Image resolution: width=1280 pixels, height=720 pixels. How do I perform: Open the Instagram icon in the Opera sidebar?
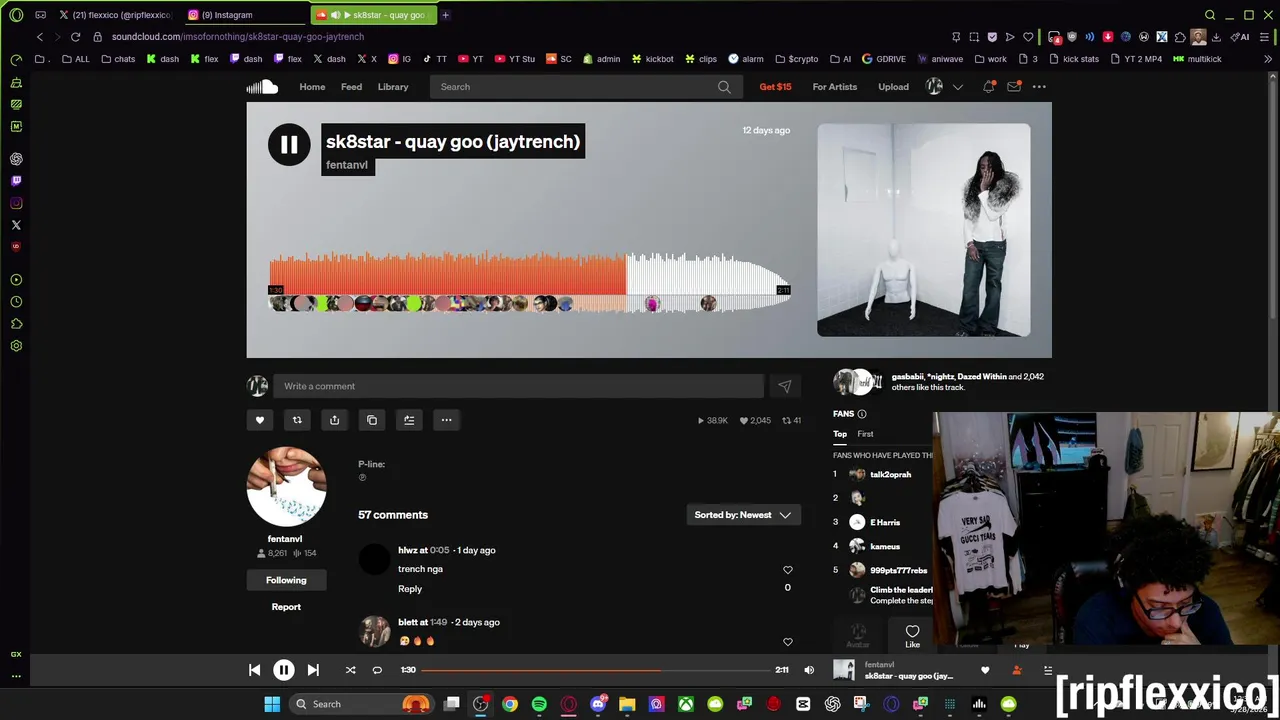click(x=16, y=203)
